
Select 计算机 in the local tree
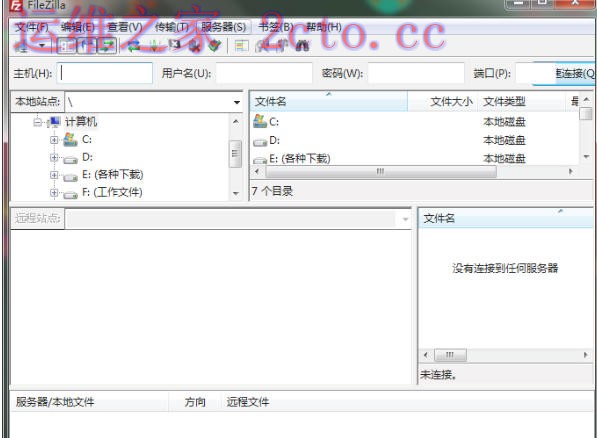81,122
